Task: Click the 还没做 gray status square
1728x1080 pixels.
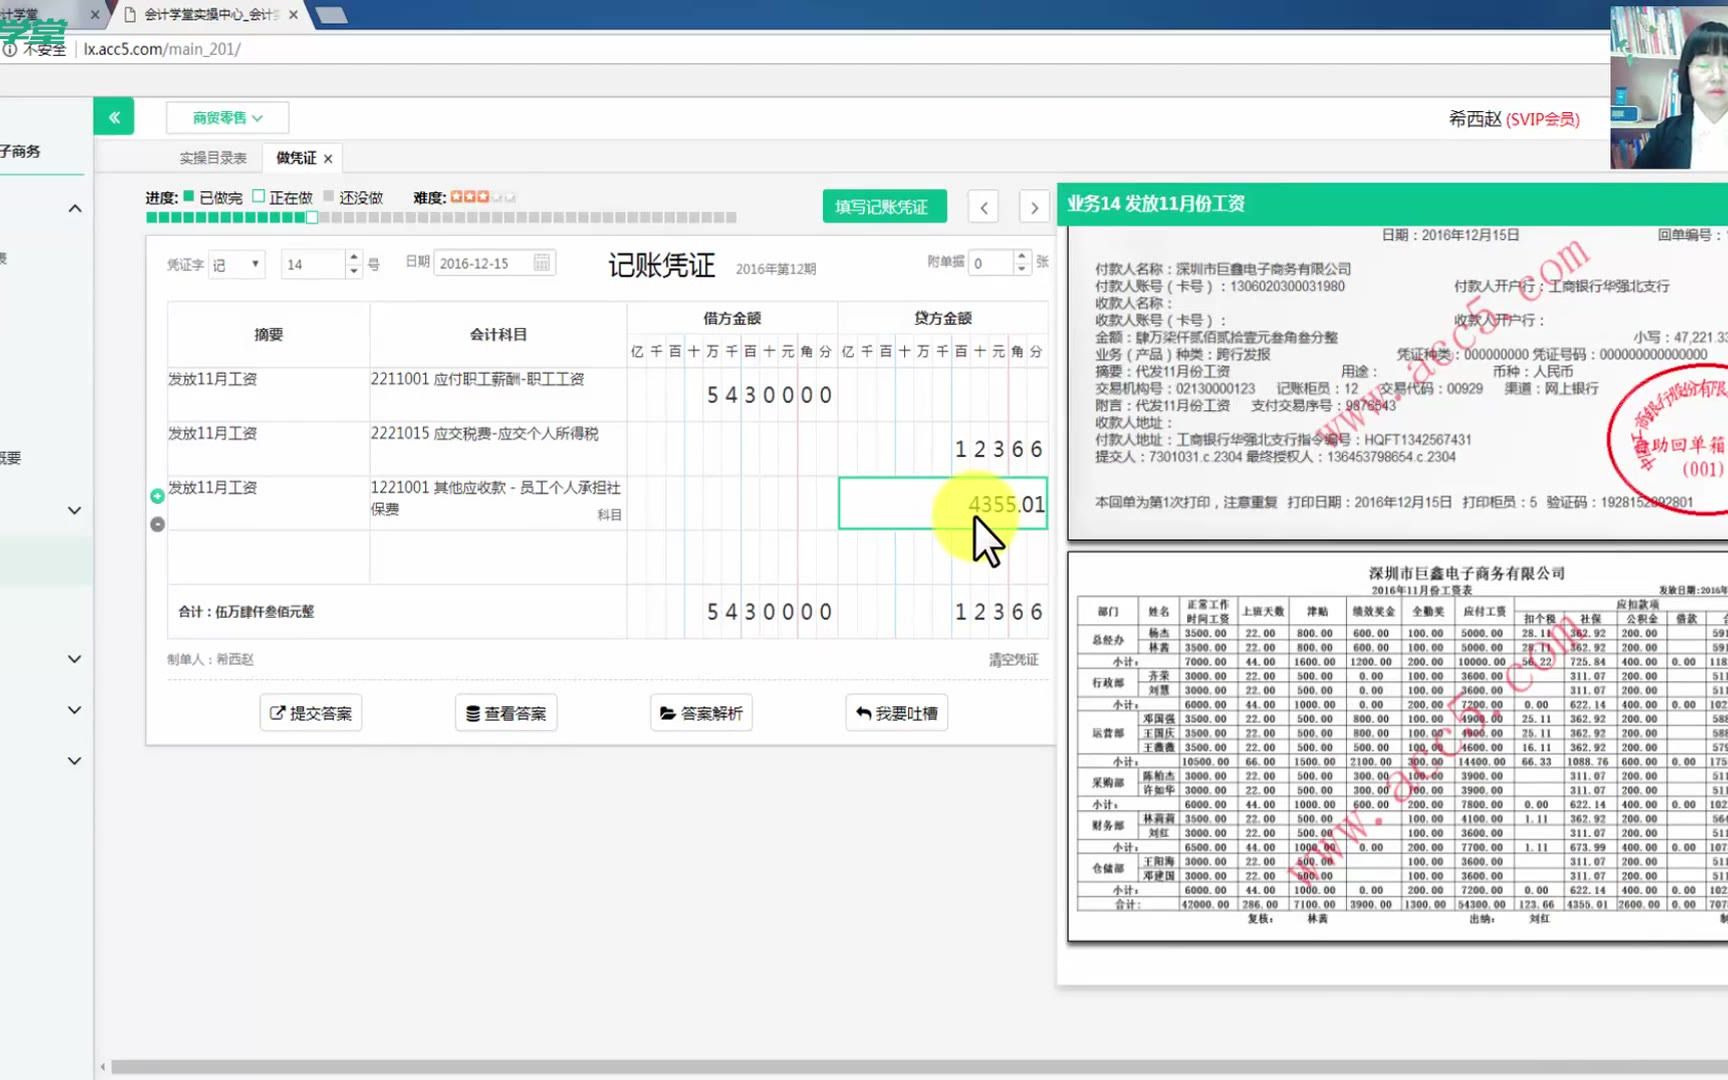Action: pos(329,196)
